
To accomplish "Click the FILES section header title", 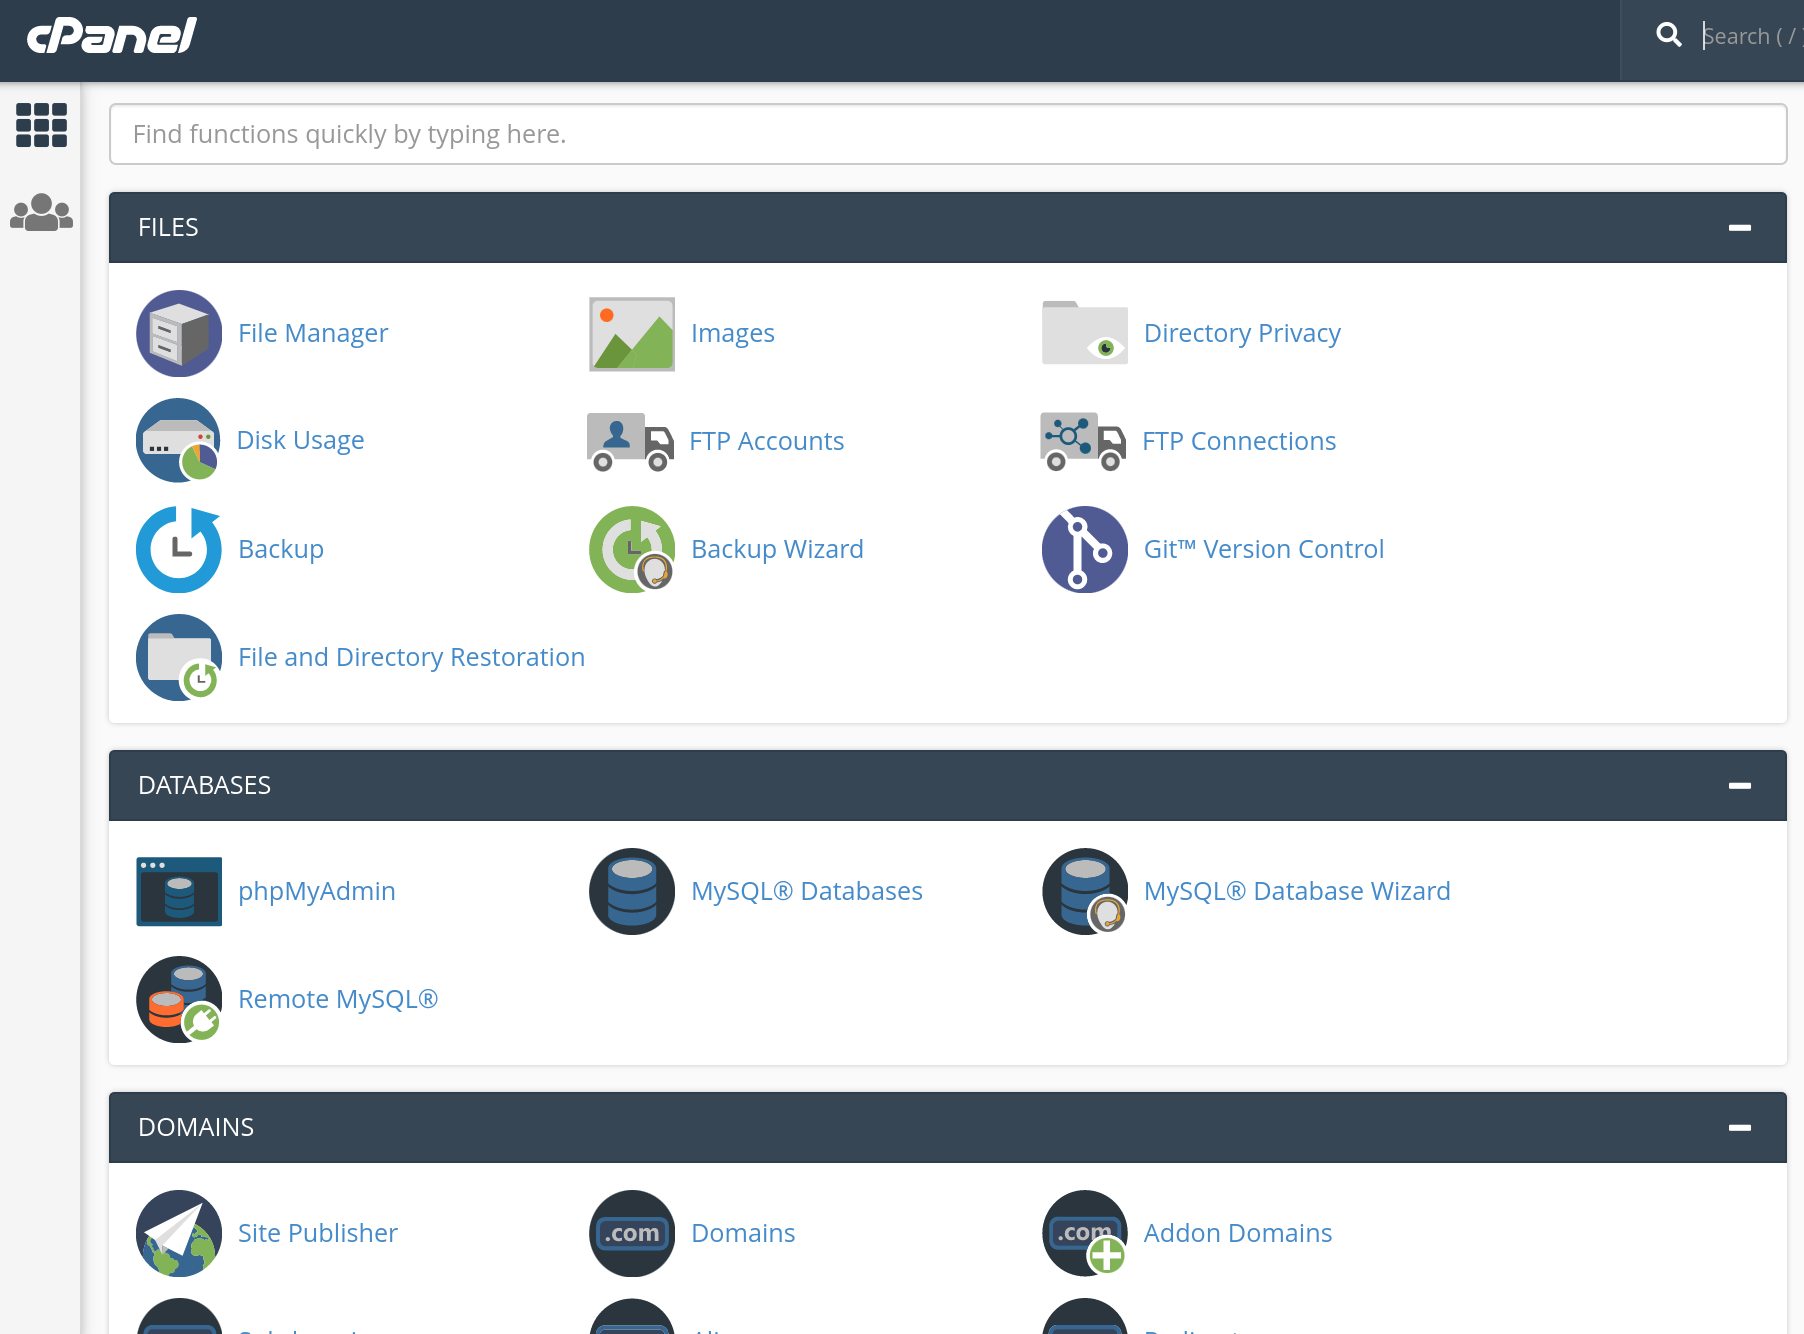I will pos(168,228).
